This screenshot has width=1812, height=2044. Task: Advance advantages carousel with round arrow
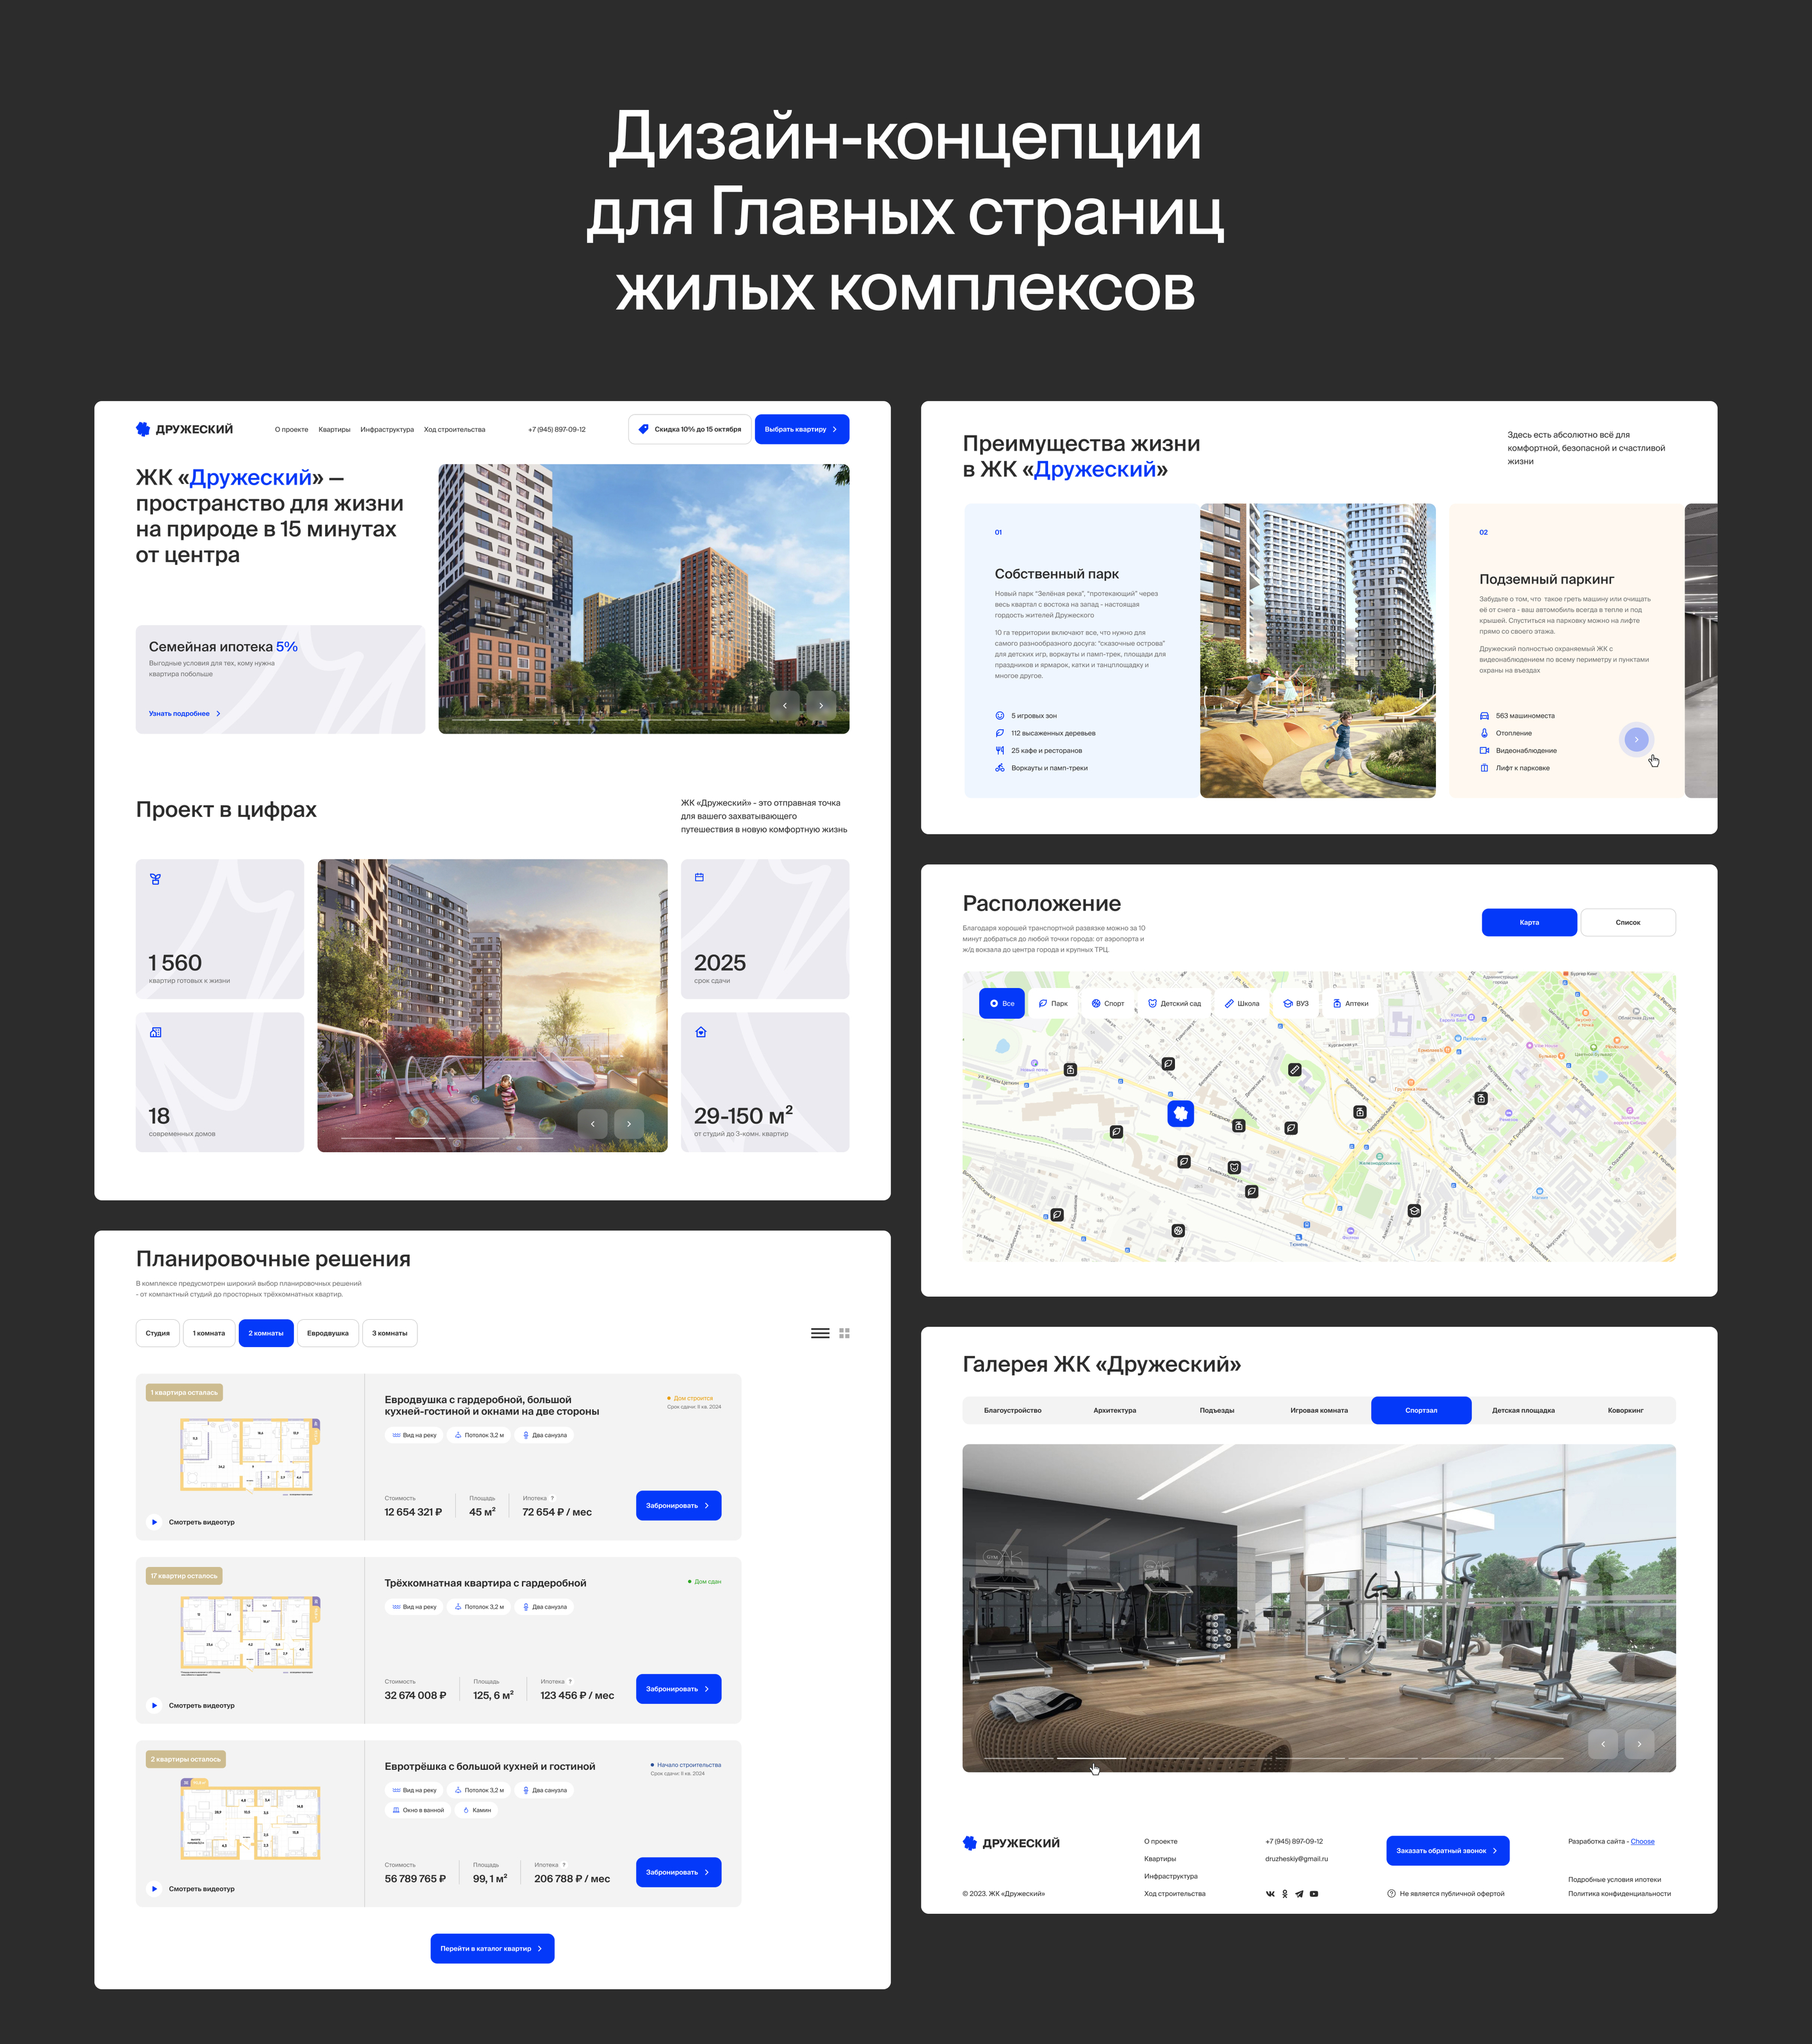pos(1636,739)
